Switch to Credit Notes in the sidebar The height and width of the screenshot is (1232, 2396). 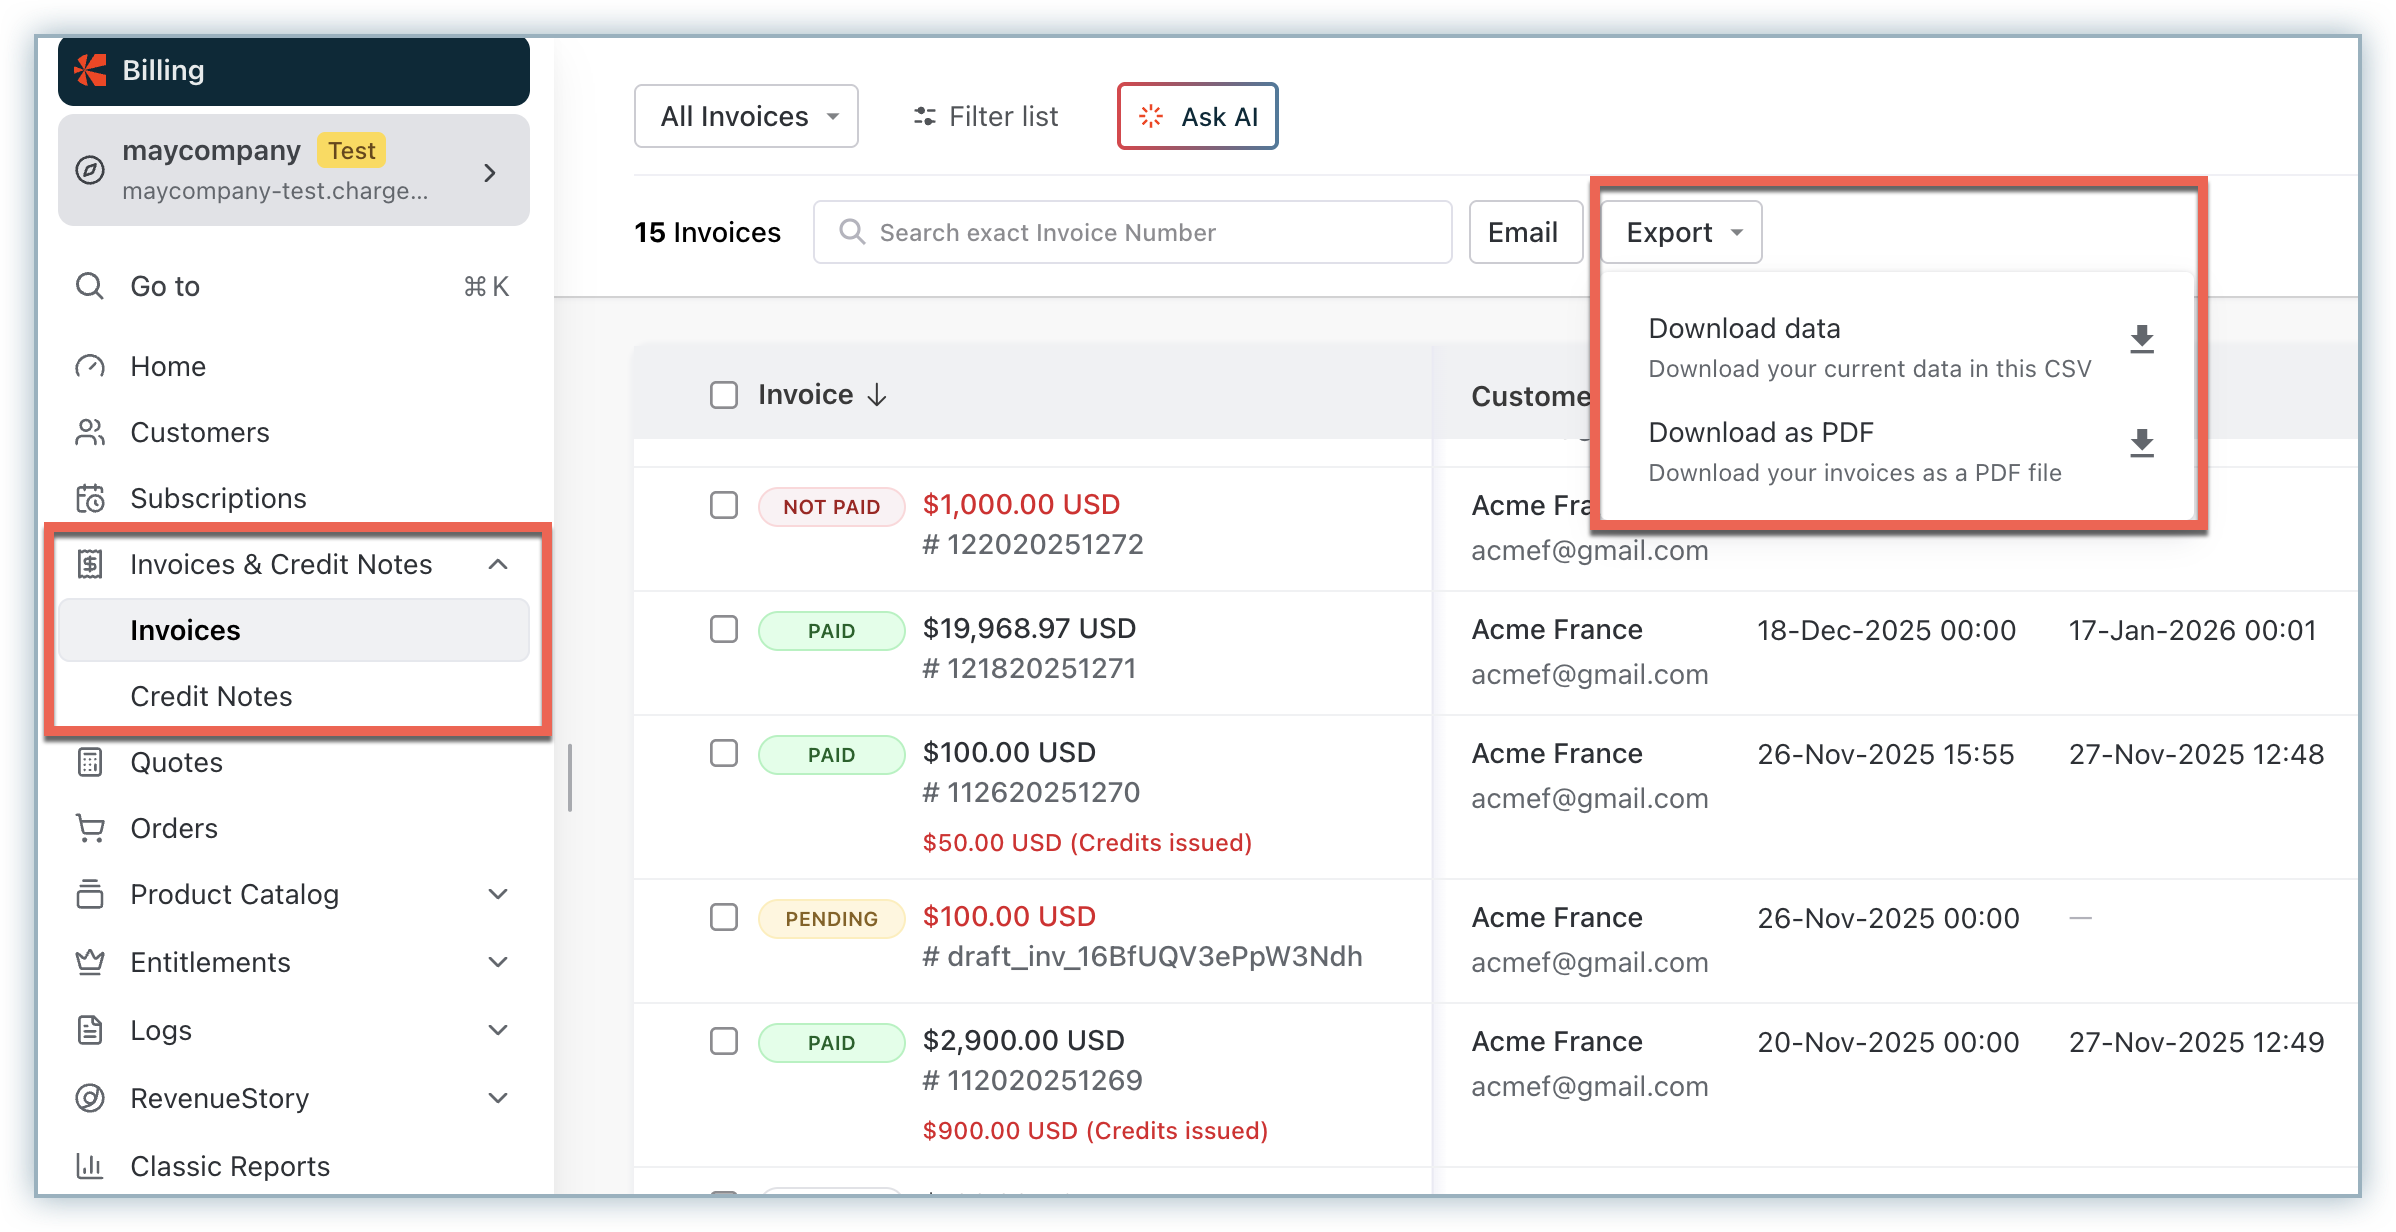[211, 695]
